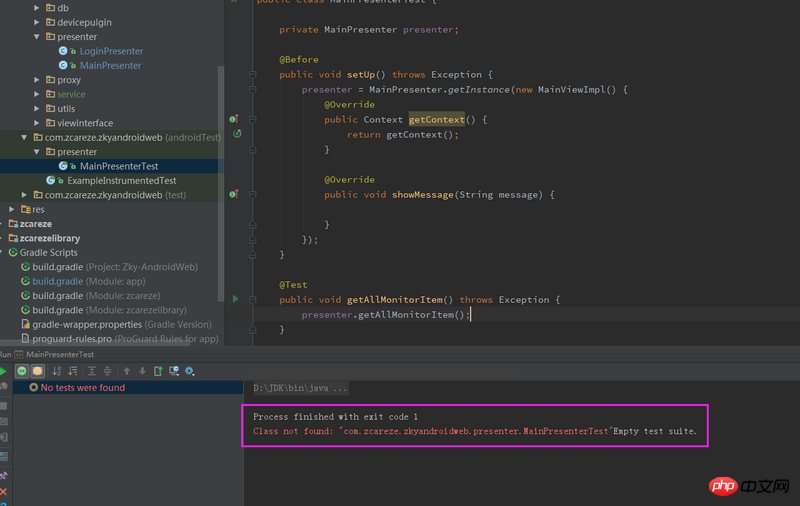Viewport: 800px width, 506px height.
Task: Go to previous failed test arrow
Action: point(127,371)
